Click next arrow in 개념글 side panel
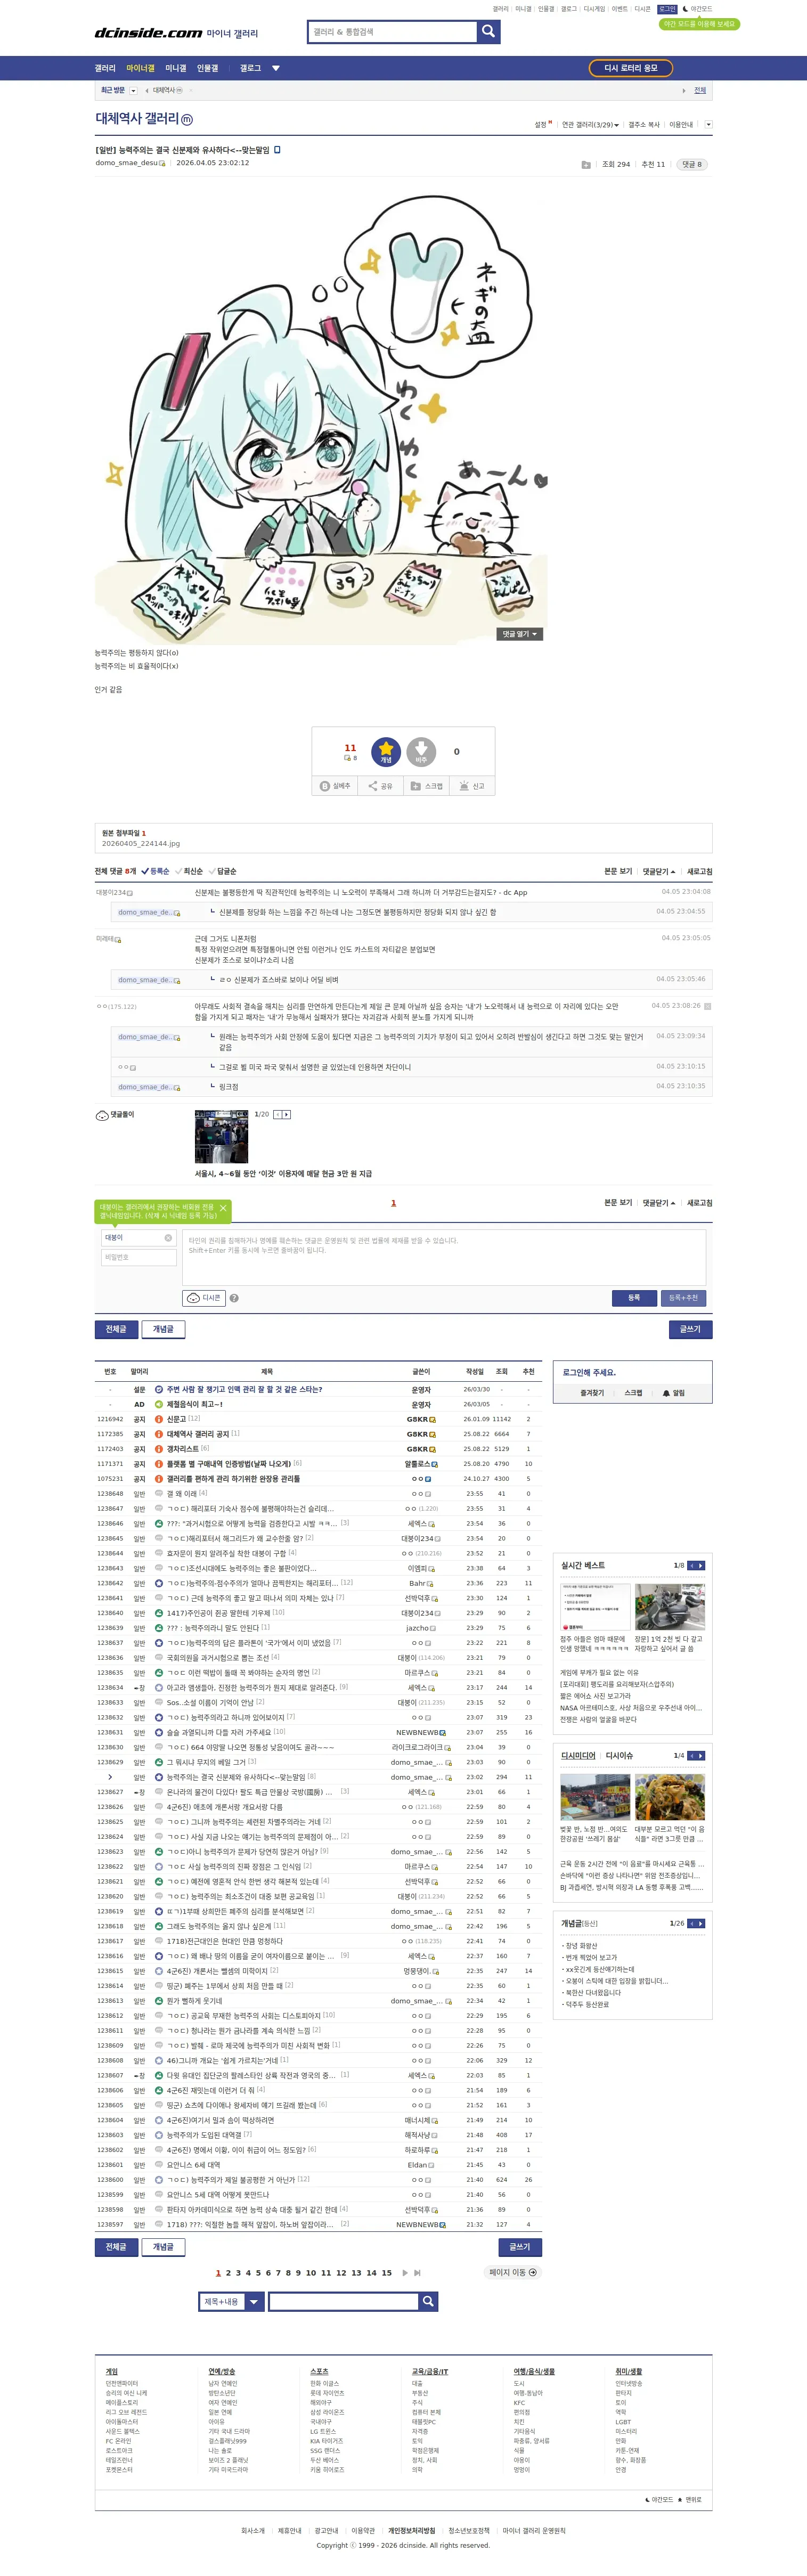The width and height of the screenshot is (807, 2576). click(701, 1923)
